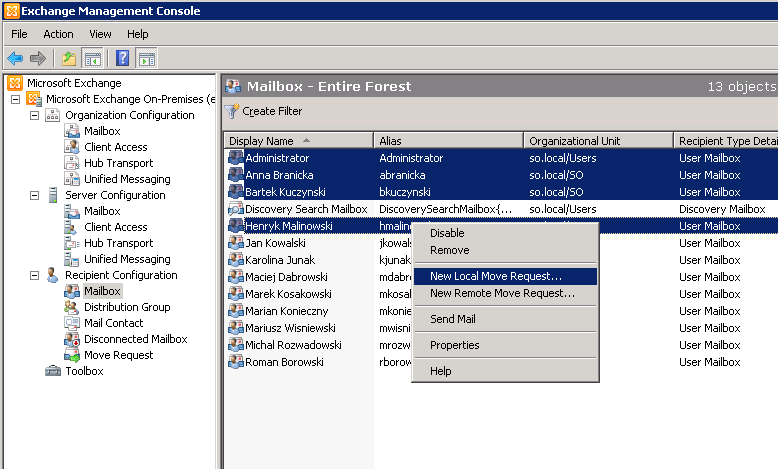This screenshot has width=778, height=469.
Task: Select Mailbox under Organization Configuration
Action: coord(102,131)
